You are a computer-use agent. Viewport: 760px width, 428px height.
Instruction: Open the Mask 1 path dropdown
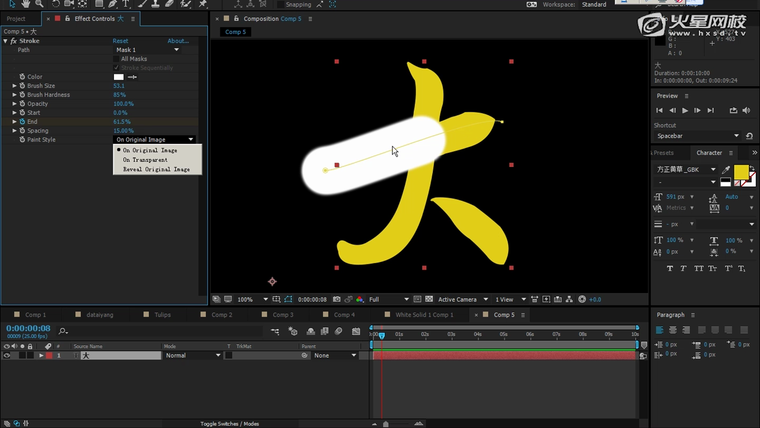[x=177, y=50]
